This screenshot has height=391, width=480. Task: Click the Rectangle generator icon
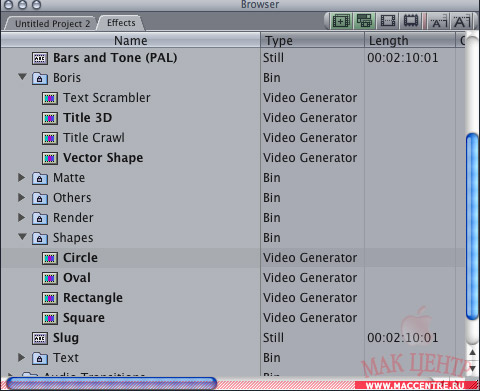coord(50,298)
